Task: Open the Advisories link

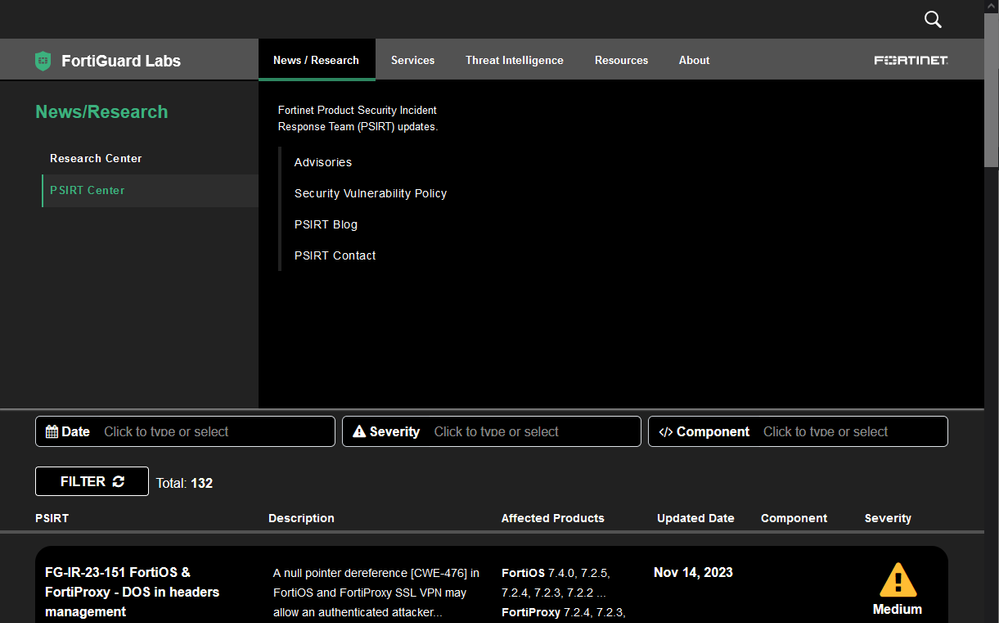Action: pyautogui.click(x=322, y=162)
